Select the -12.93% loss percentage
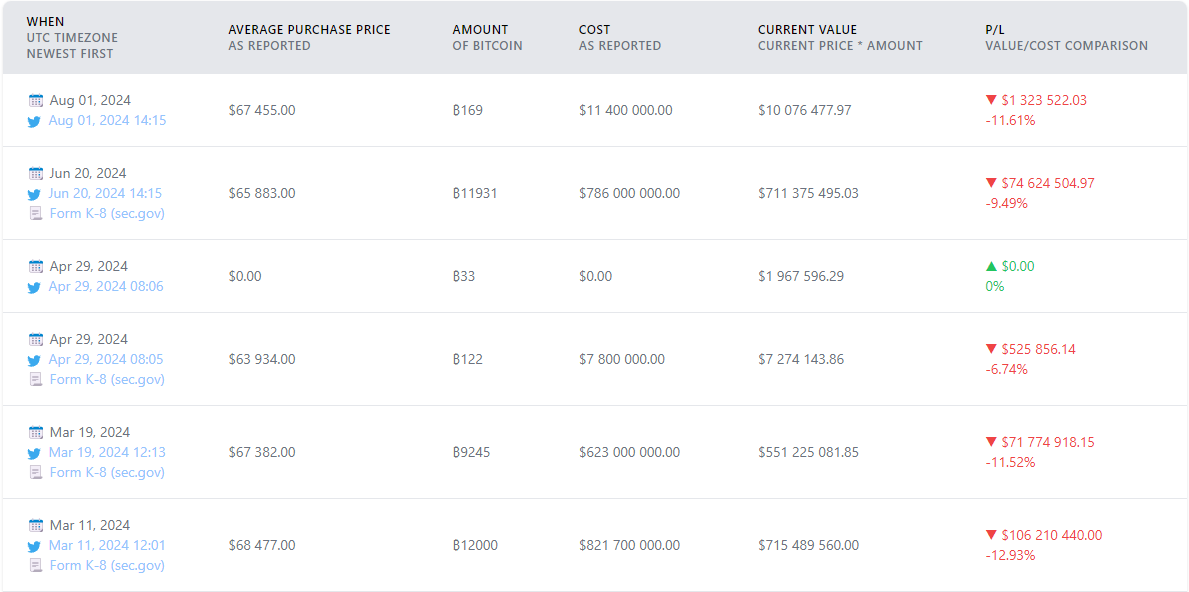The image size is (1189, 592). click(1010, 556)
